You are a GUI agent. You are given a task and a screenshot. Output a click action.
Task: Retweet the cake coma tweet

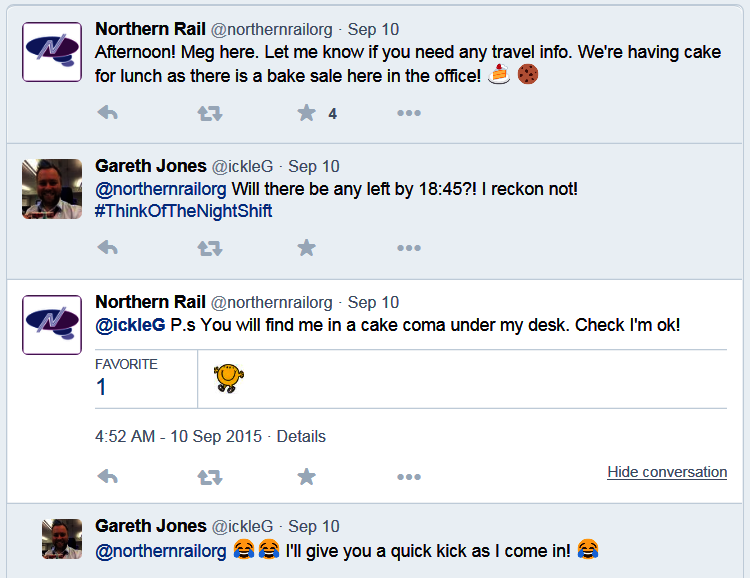point(210,477)
